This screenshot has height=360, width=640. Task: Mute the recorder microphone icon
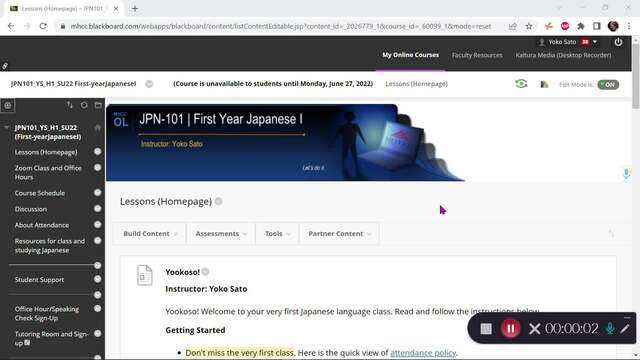tap(610, 329)
